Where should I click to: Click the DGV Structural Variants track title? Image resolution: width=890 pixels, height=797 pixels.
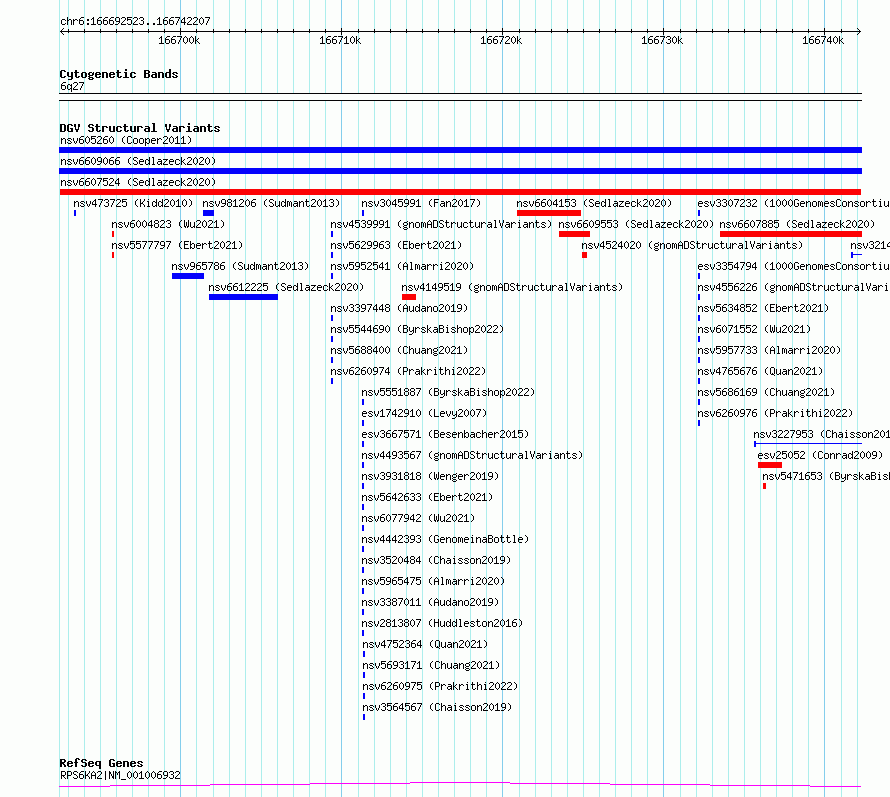(140, 128)
